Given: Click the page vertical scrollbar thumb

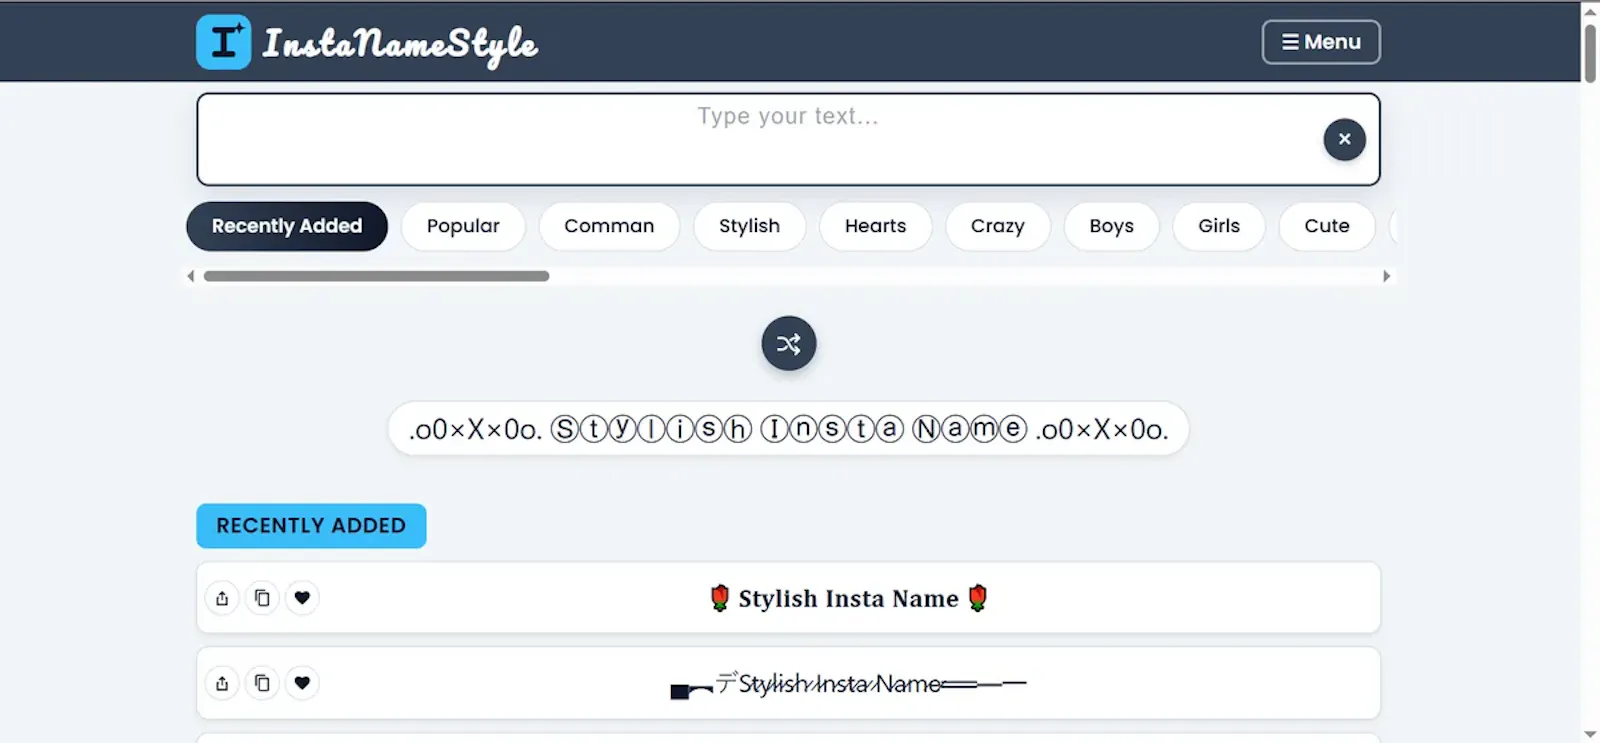Looking at the screenshot, I should [x=1590, y=52].
